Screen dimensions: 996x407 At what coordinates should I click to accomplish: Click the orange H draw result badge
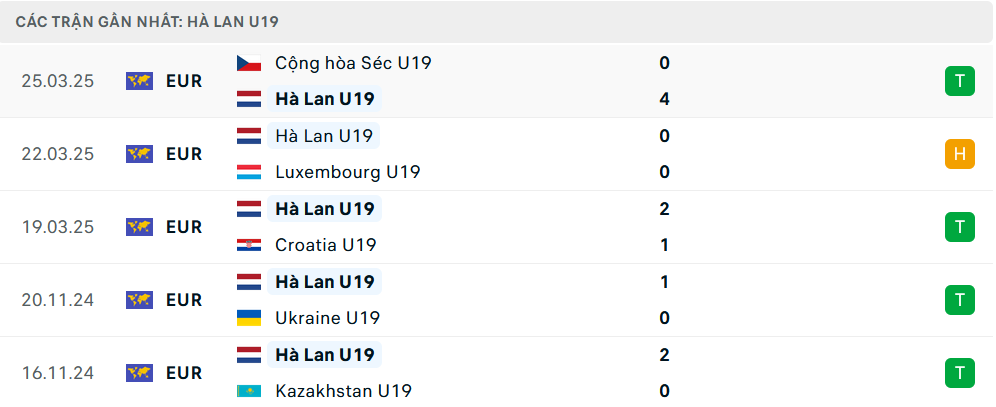(x=959, y=154)
